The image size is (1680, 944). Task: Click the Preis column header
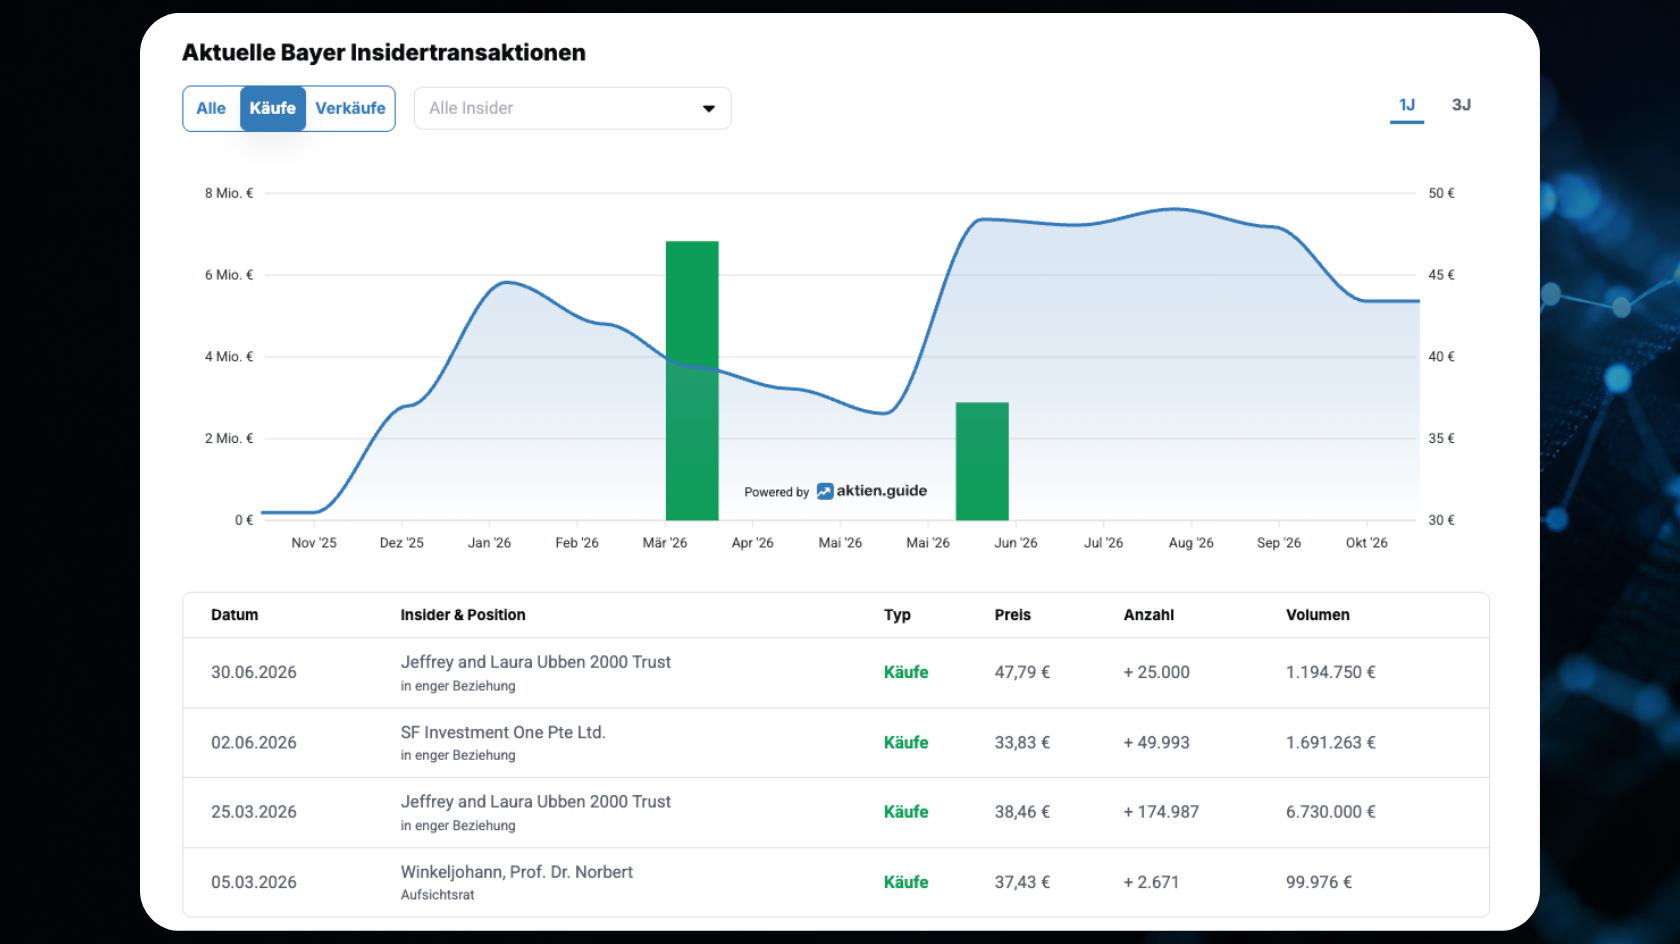(1013, 615)
